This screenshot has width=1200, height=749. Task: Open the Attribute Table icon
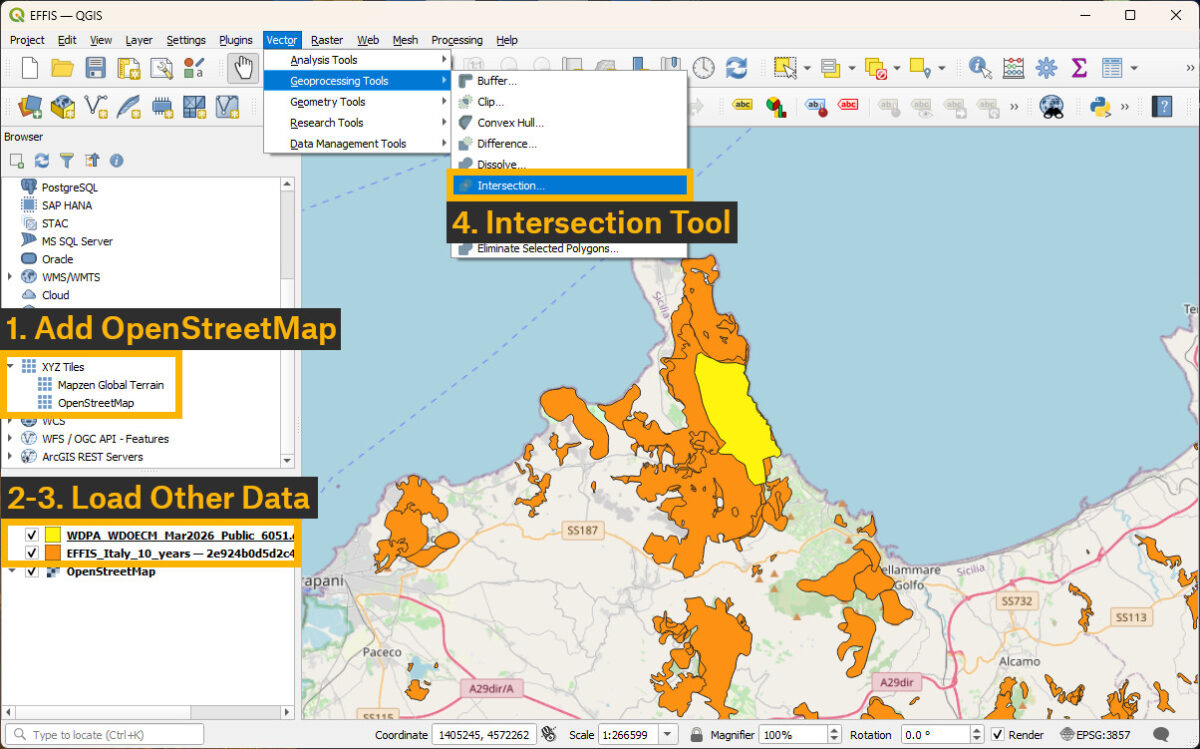1112,67
